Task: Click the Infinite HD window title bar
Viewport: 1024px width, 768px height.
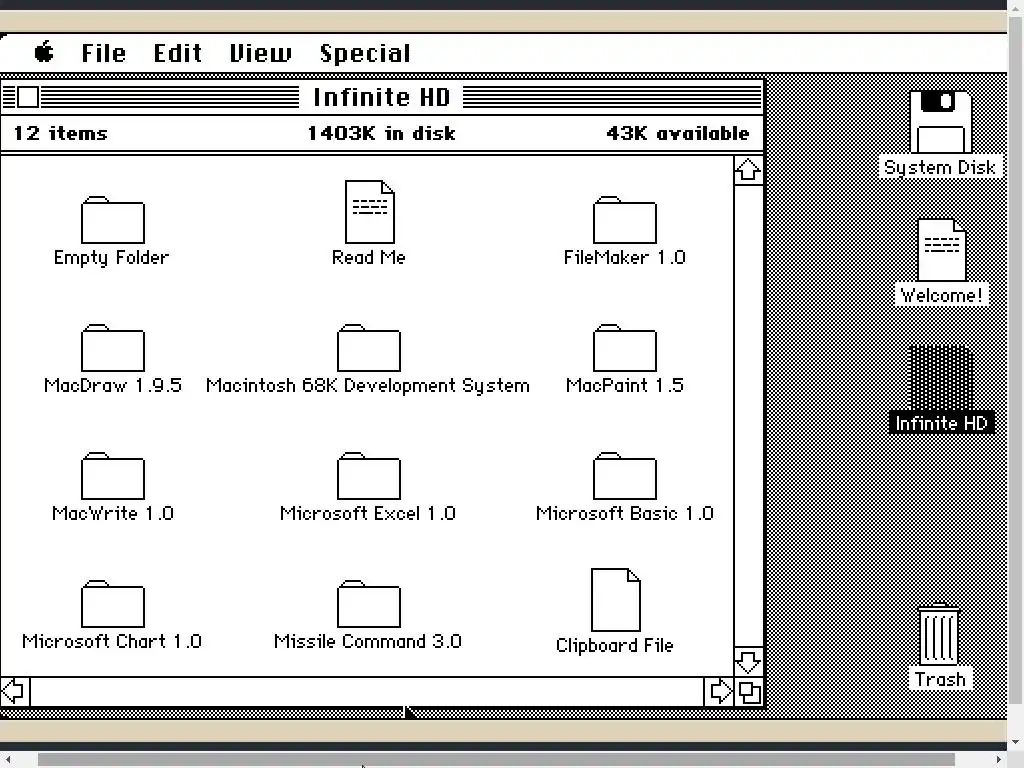Action: [382, 97]
